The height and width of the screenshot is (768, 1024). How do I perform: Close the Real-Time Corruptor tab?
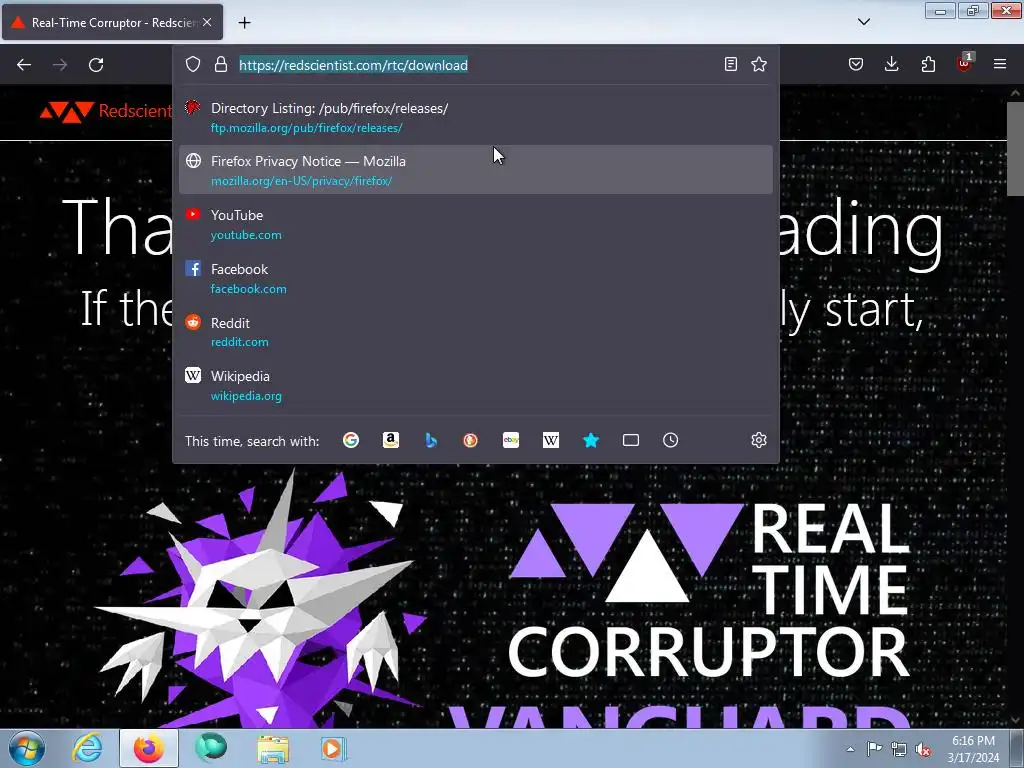[207, 22]
